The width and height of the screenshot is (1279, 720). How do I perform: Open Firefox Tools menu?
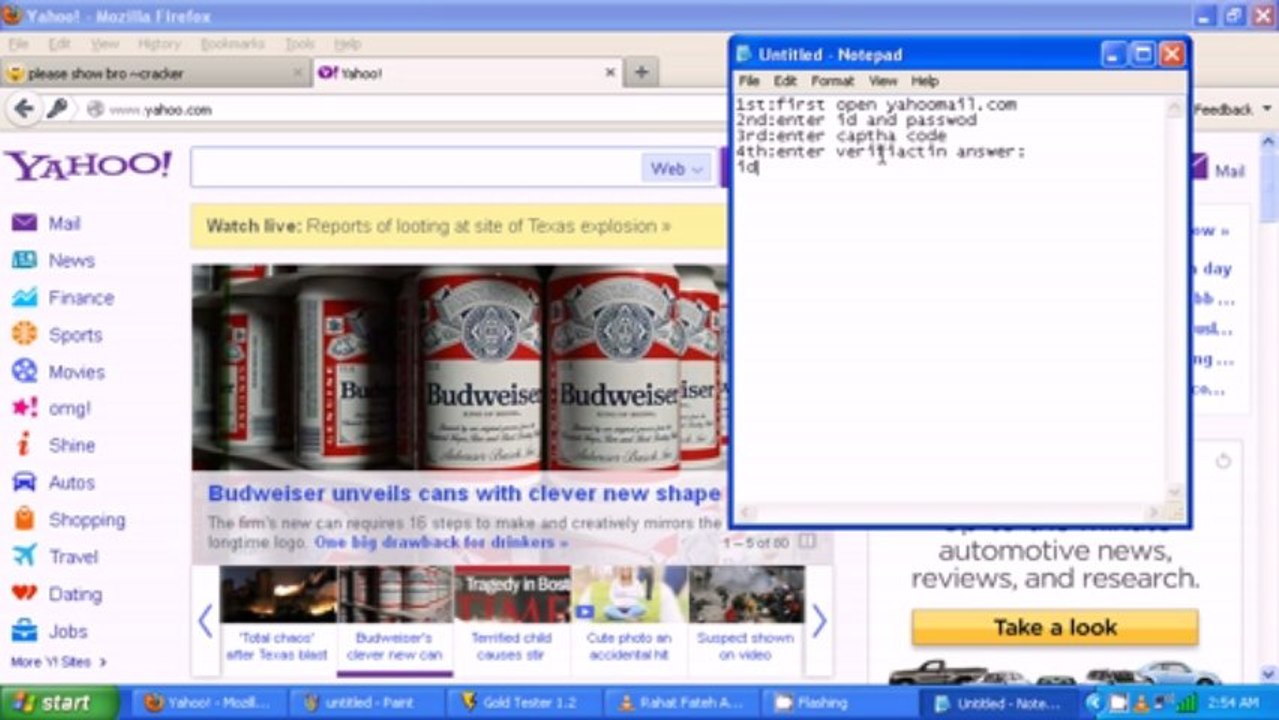tap(299, 44)
